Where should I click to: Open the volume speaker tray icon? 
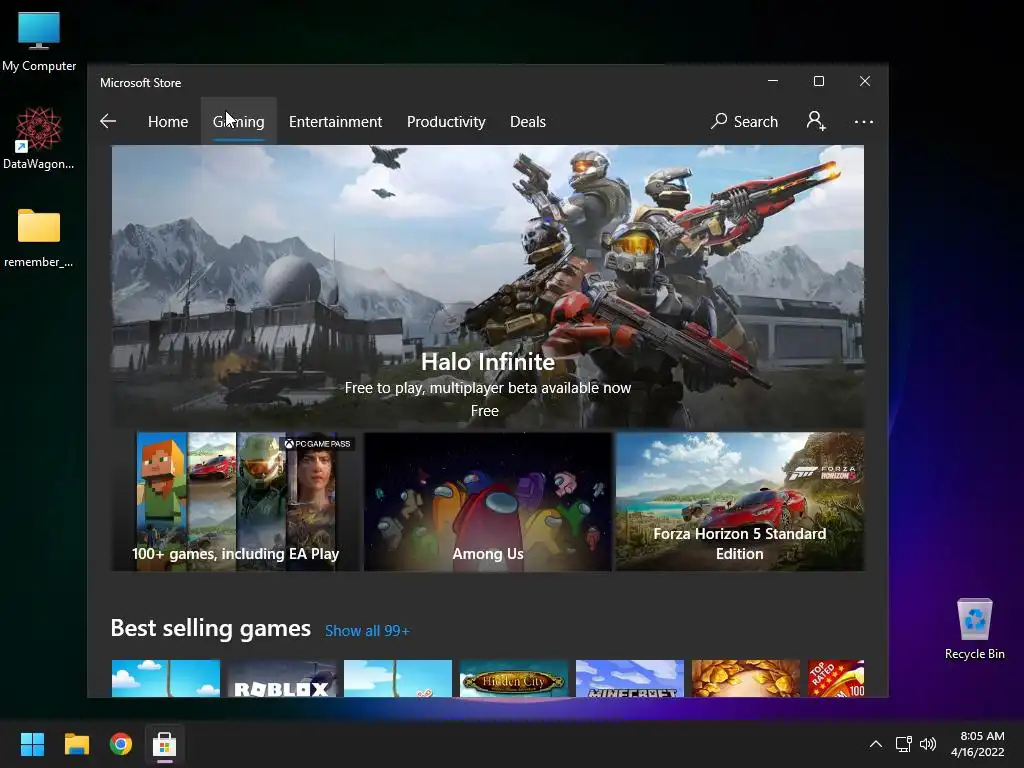pyautogui.click(x=928, y=744)
